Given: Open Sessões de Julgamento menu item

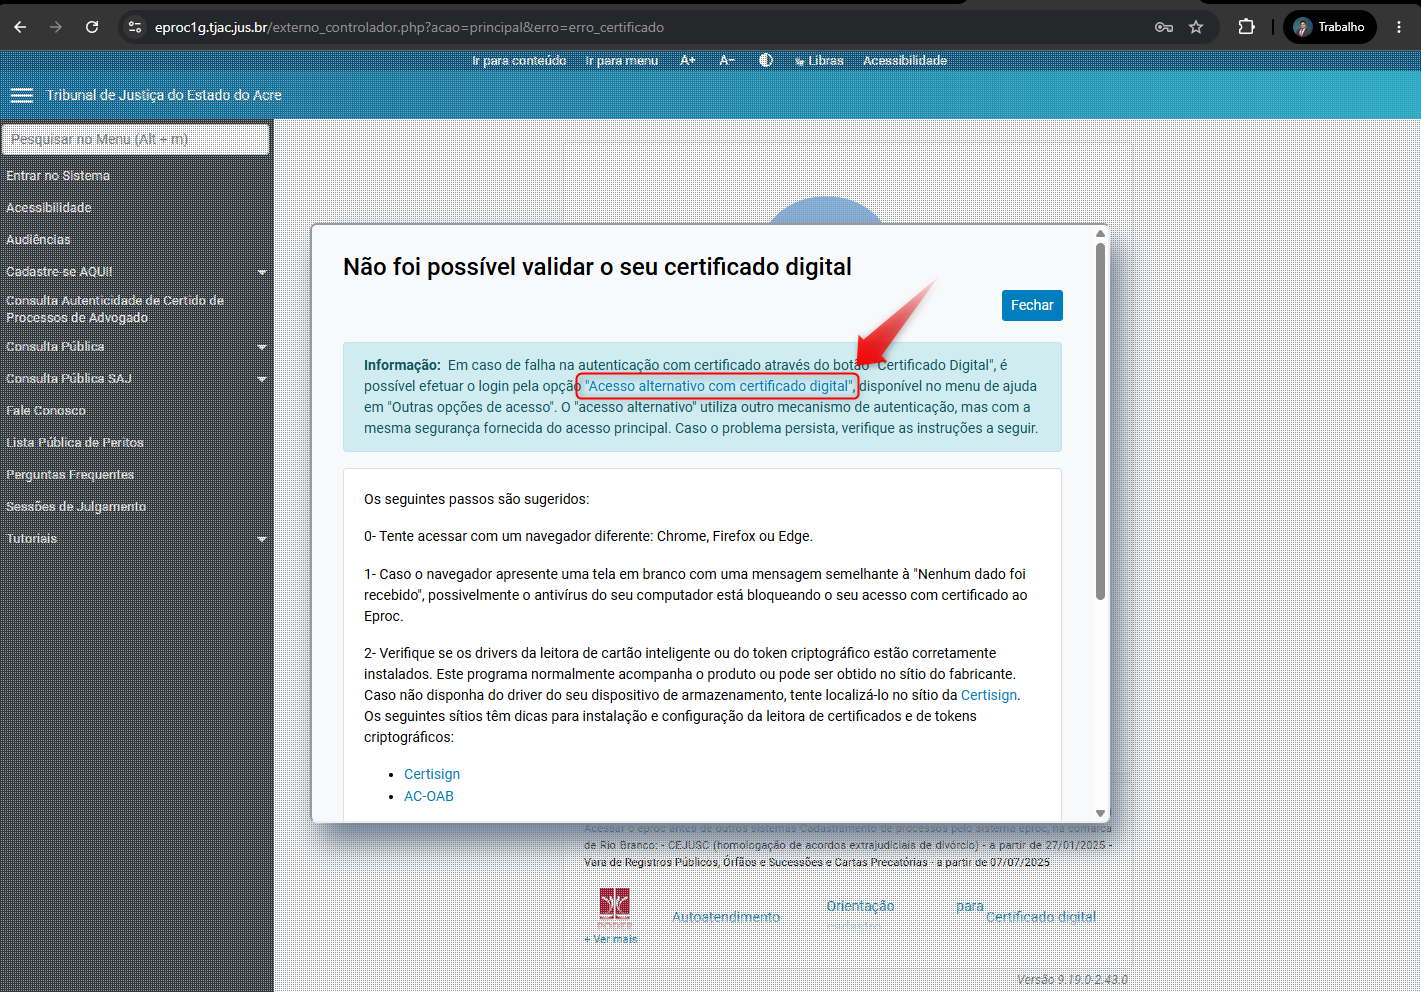Looking at the screenshot, I should (76, 506).
